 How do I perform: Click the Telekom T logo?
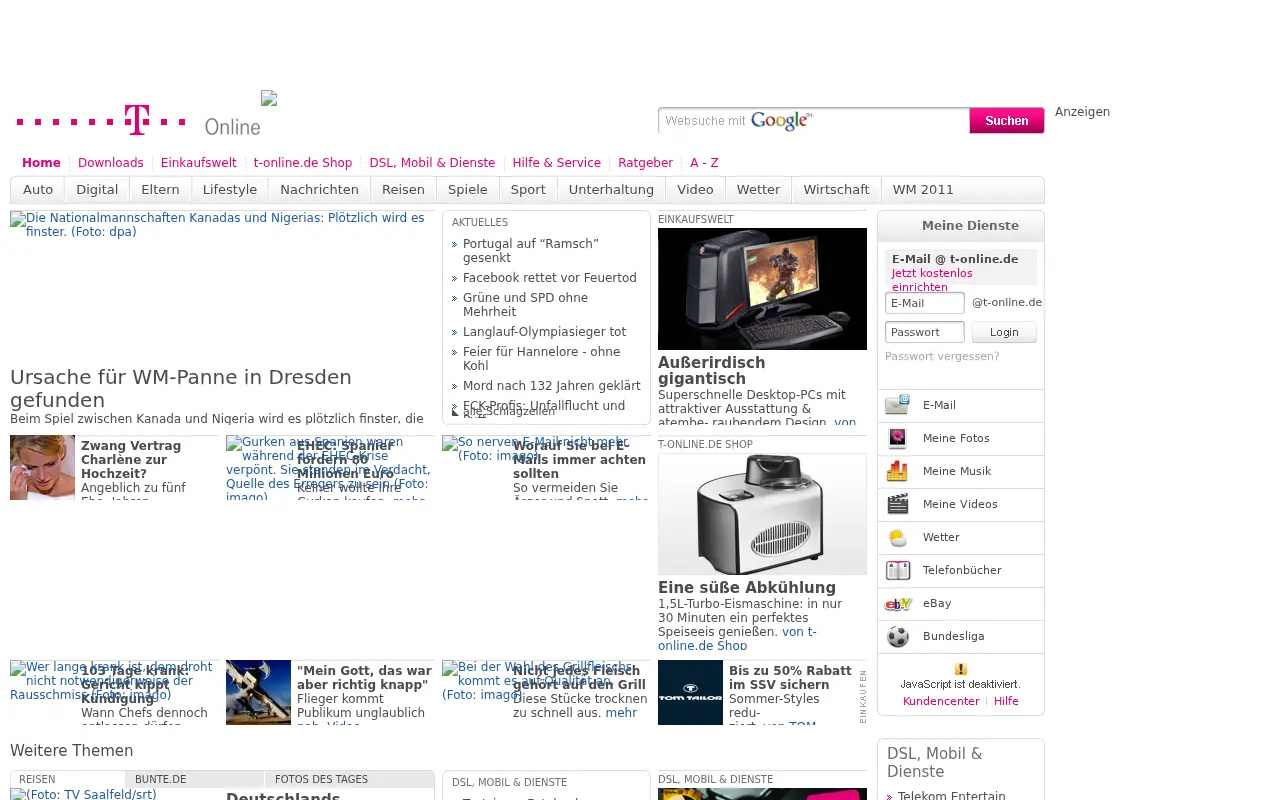[137, 119]
